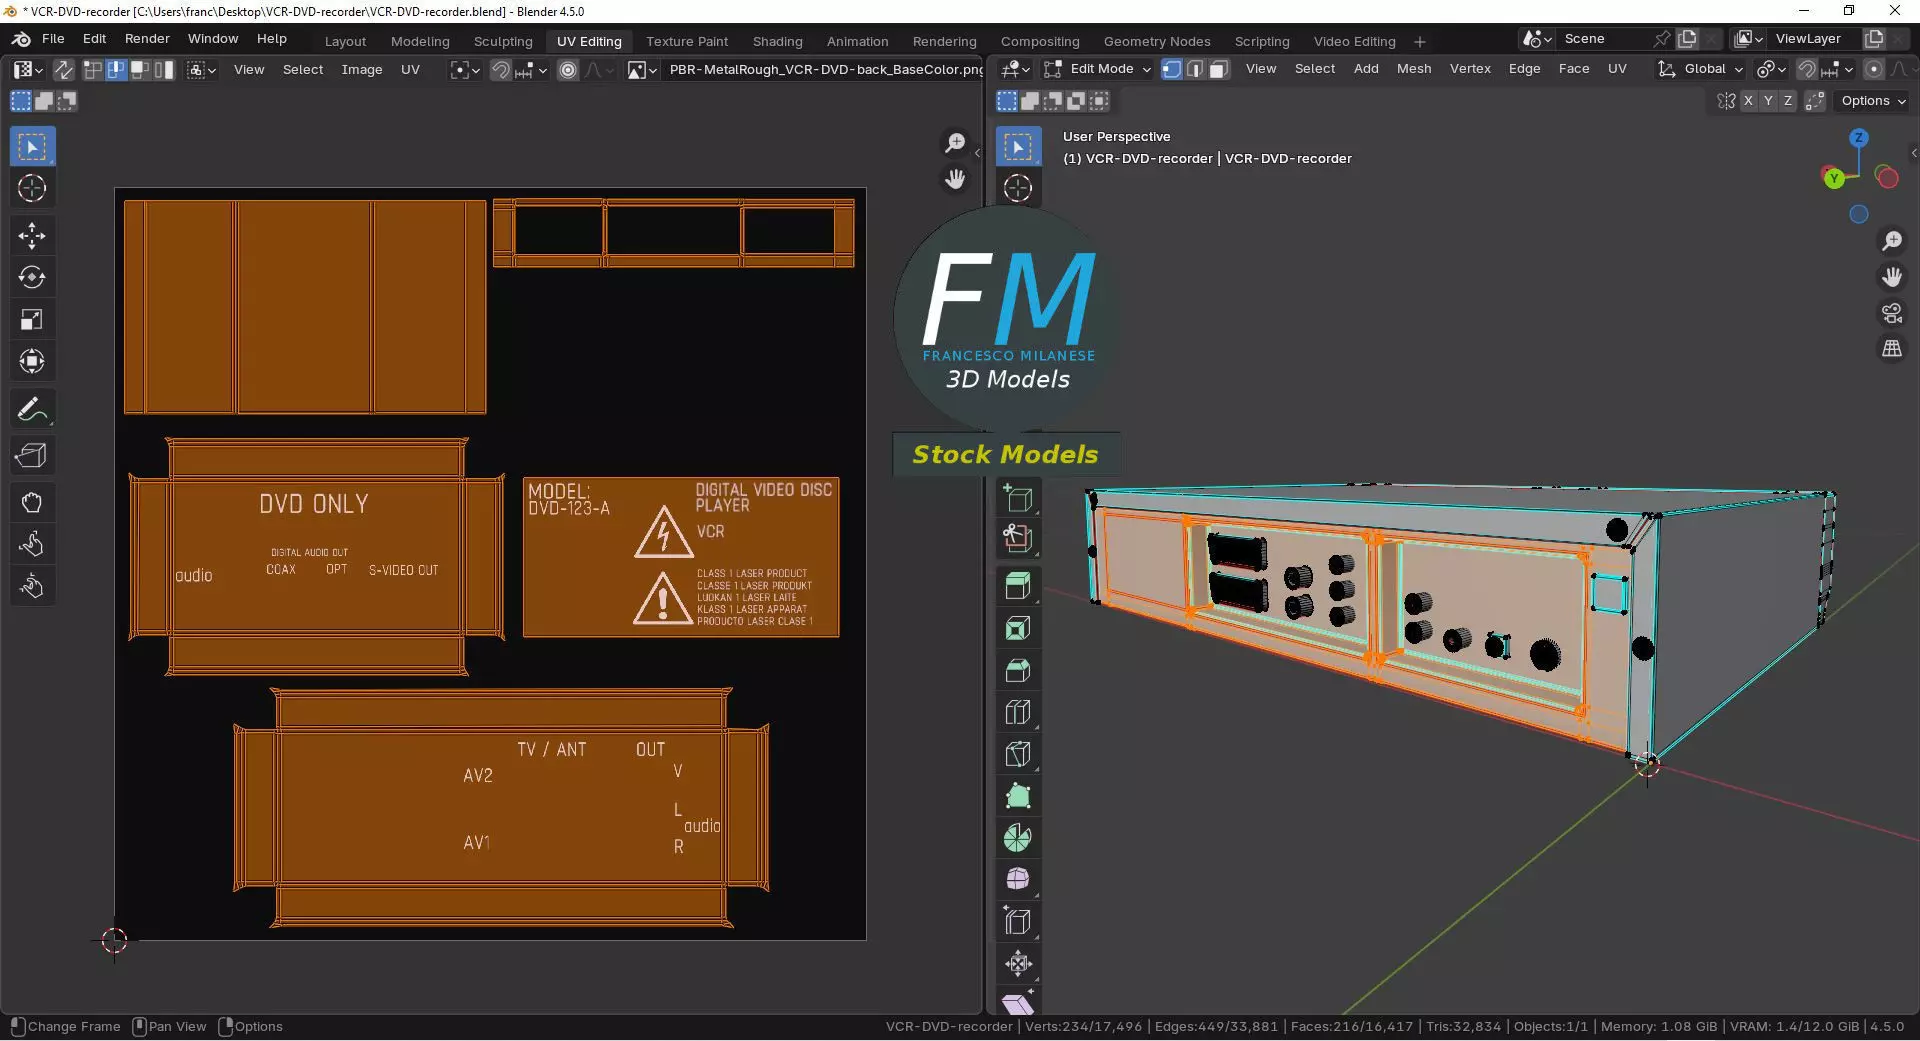Select the Transform tool in UV editor
Viewport: 1920px width, 1041px height.
click(32, 362)
